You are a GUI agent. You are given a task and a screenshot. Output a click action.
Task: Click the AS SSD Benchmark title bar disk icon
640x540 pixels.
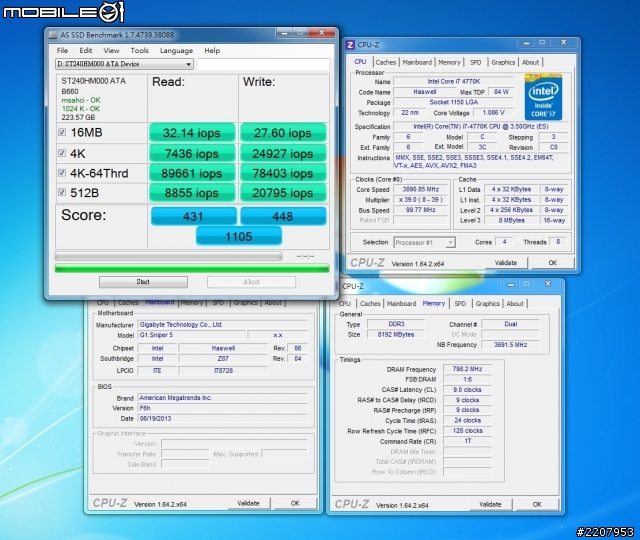53,35
